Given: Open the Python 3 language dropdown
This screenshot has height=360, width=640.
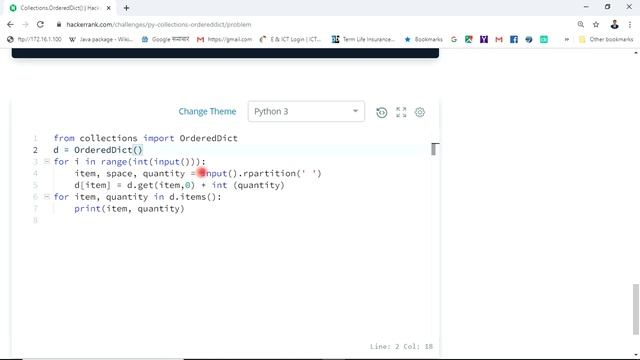Looking at the screenshot, I should [x=306, y=111].
